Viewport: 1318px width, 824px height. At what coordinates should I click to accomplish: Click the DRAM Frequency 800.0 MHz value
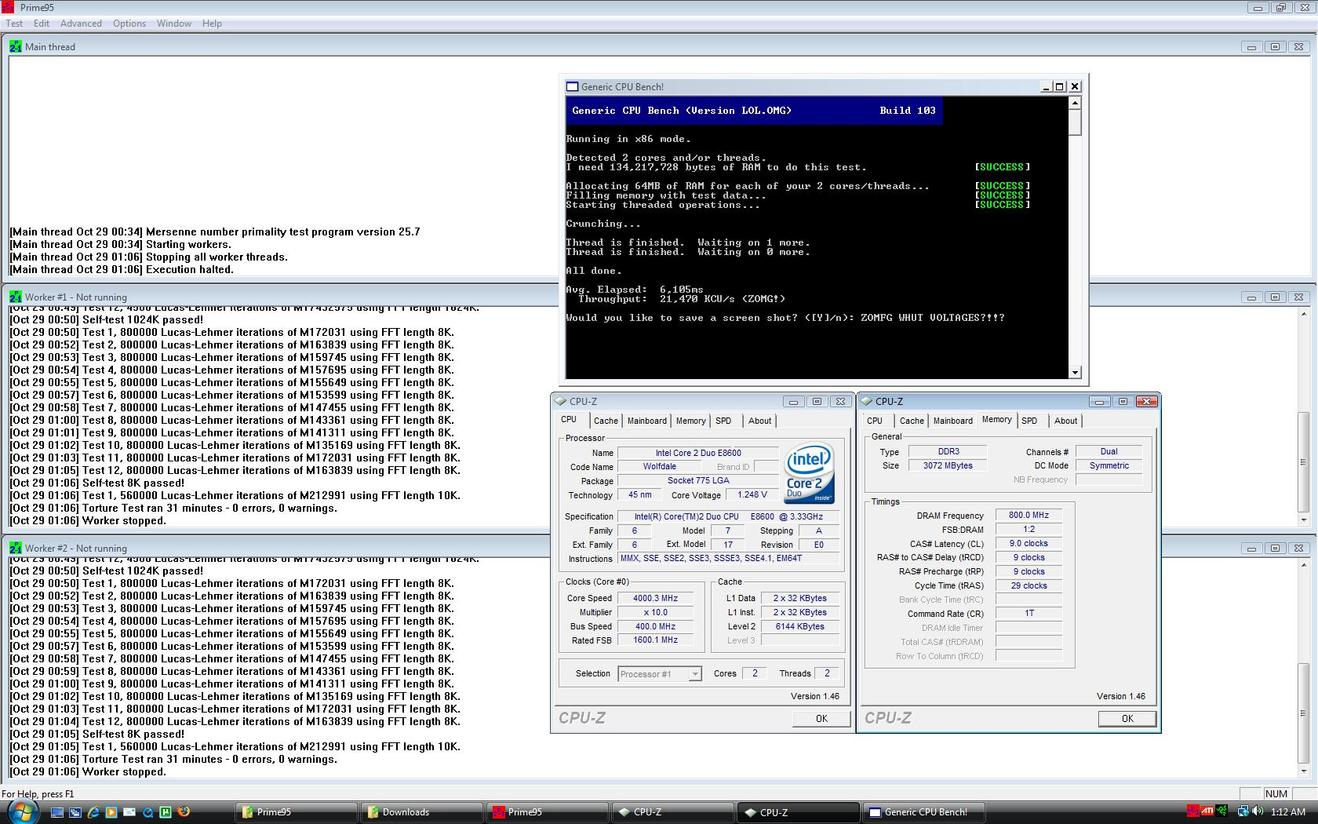click(x=1028, y=516)
